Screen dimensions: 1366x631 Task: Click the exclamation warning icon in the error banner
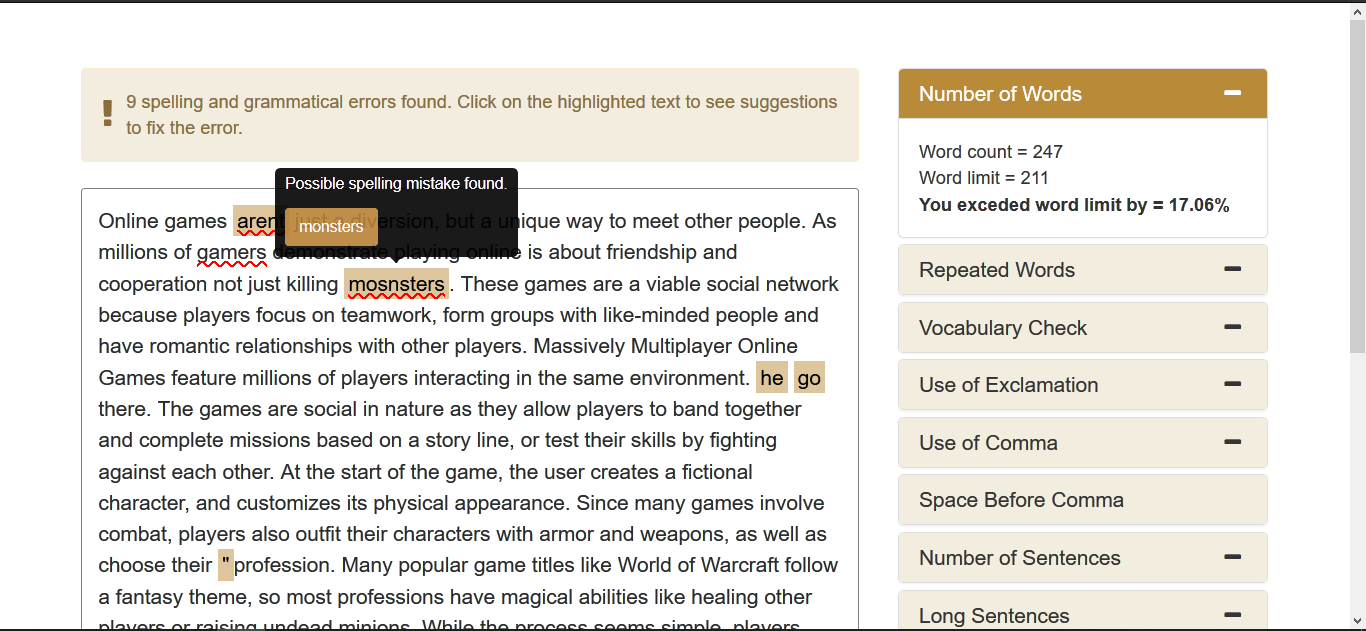pos(107,112)
